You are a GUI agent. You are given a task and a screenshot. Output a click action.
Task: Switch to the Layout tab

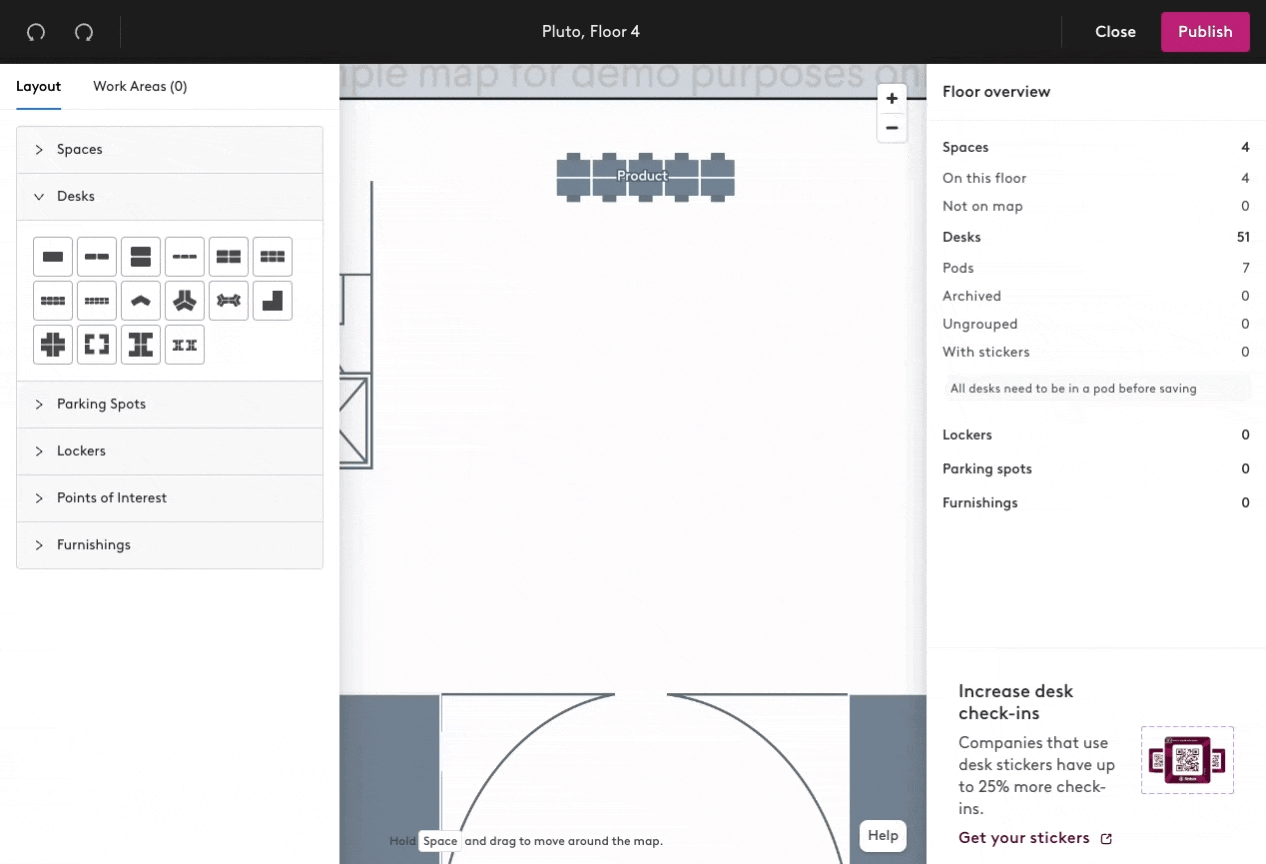coord(39,87)
